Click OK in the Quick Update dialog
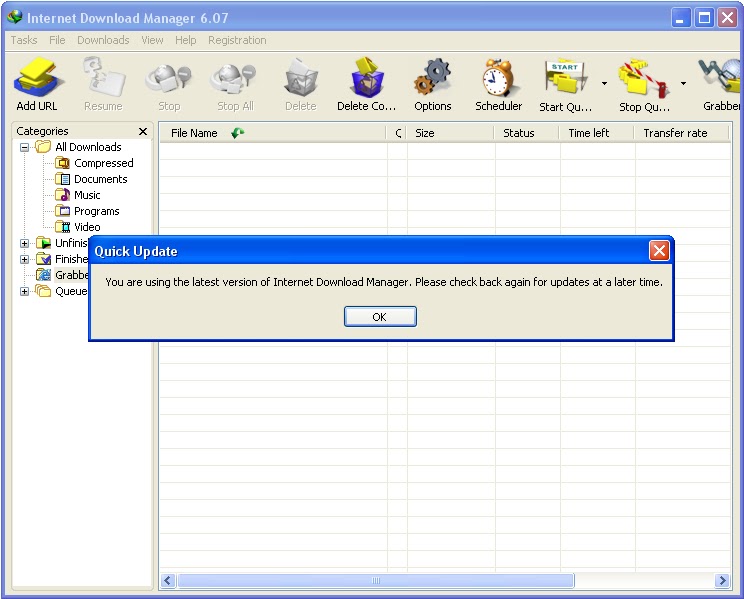The width and height of the screenshot is (744, 599). click(380, 317)
